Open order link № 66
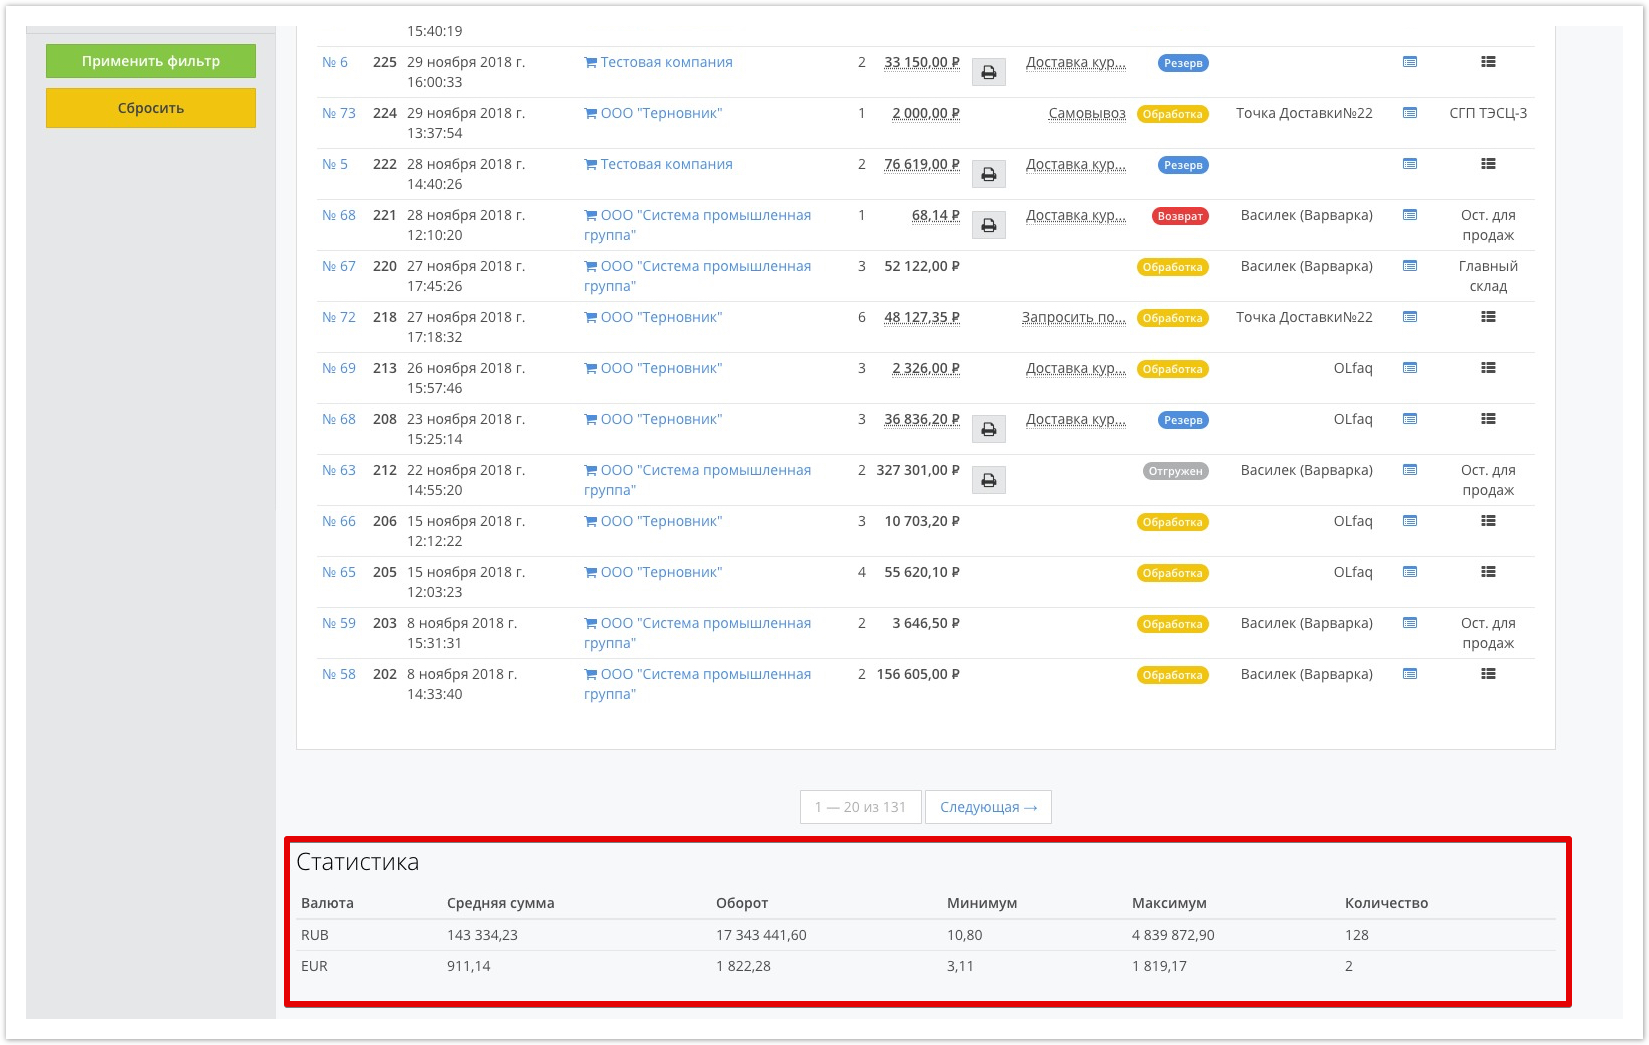This screenshot has height=1045, width=1649. [x=339, y=521]
